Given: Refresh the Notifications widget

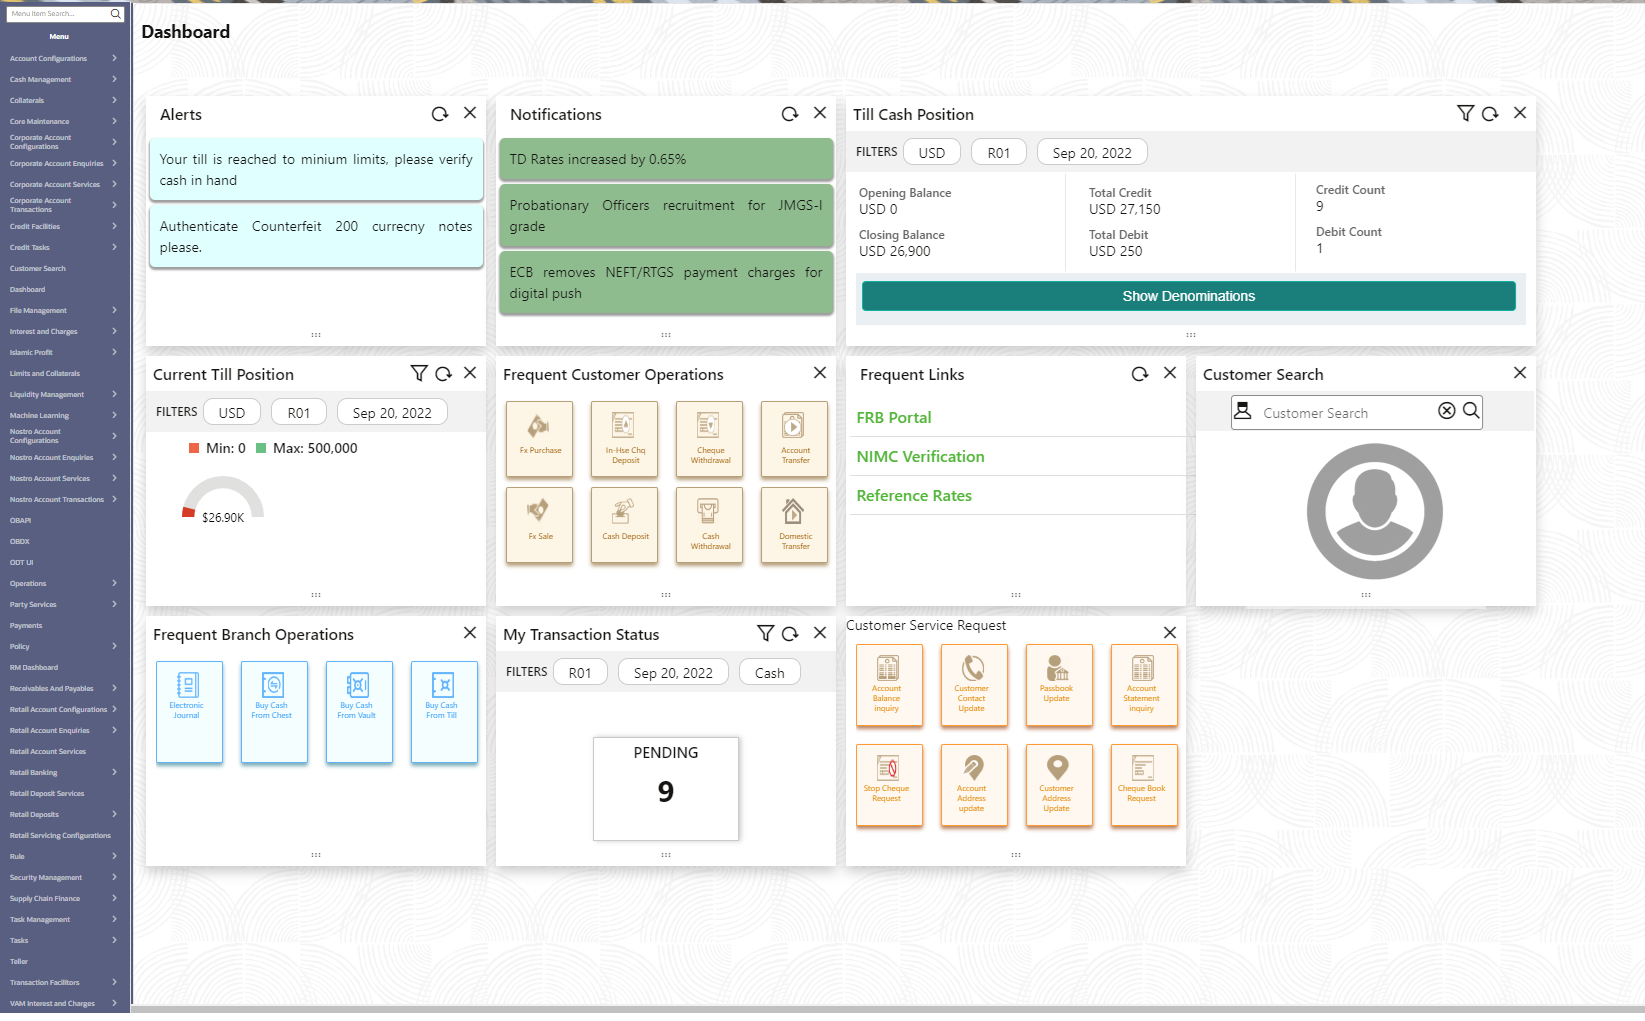Looking at the screenshot, I should [x=790, y=114].
